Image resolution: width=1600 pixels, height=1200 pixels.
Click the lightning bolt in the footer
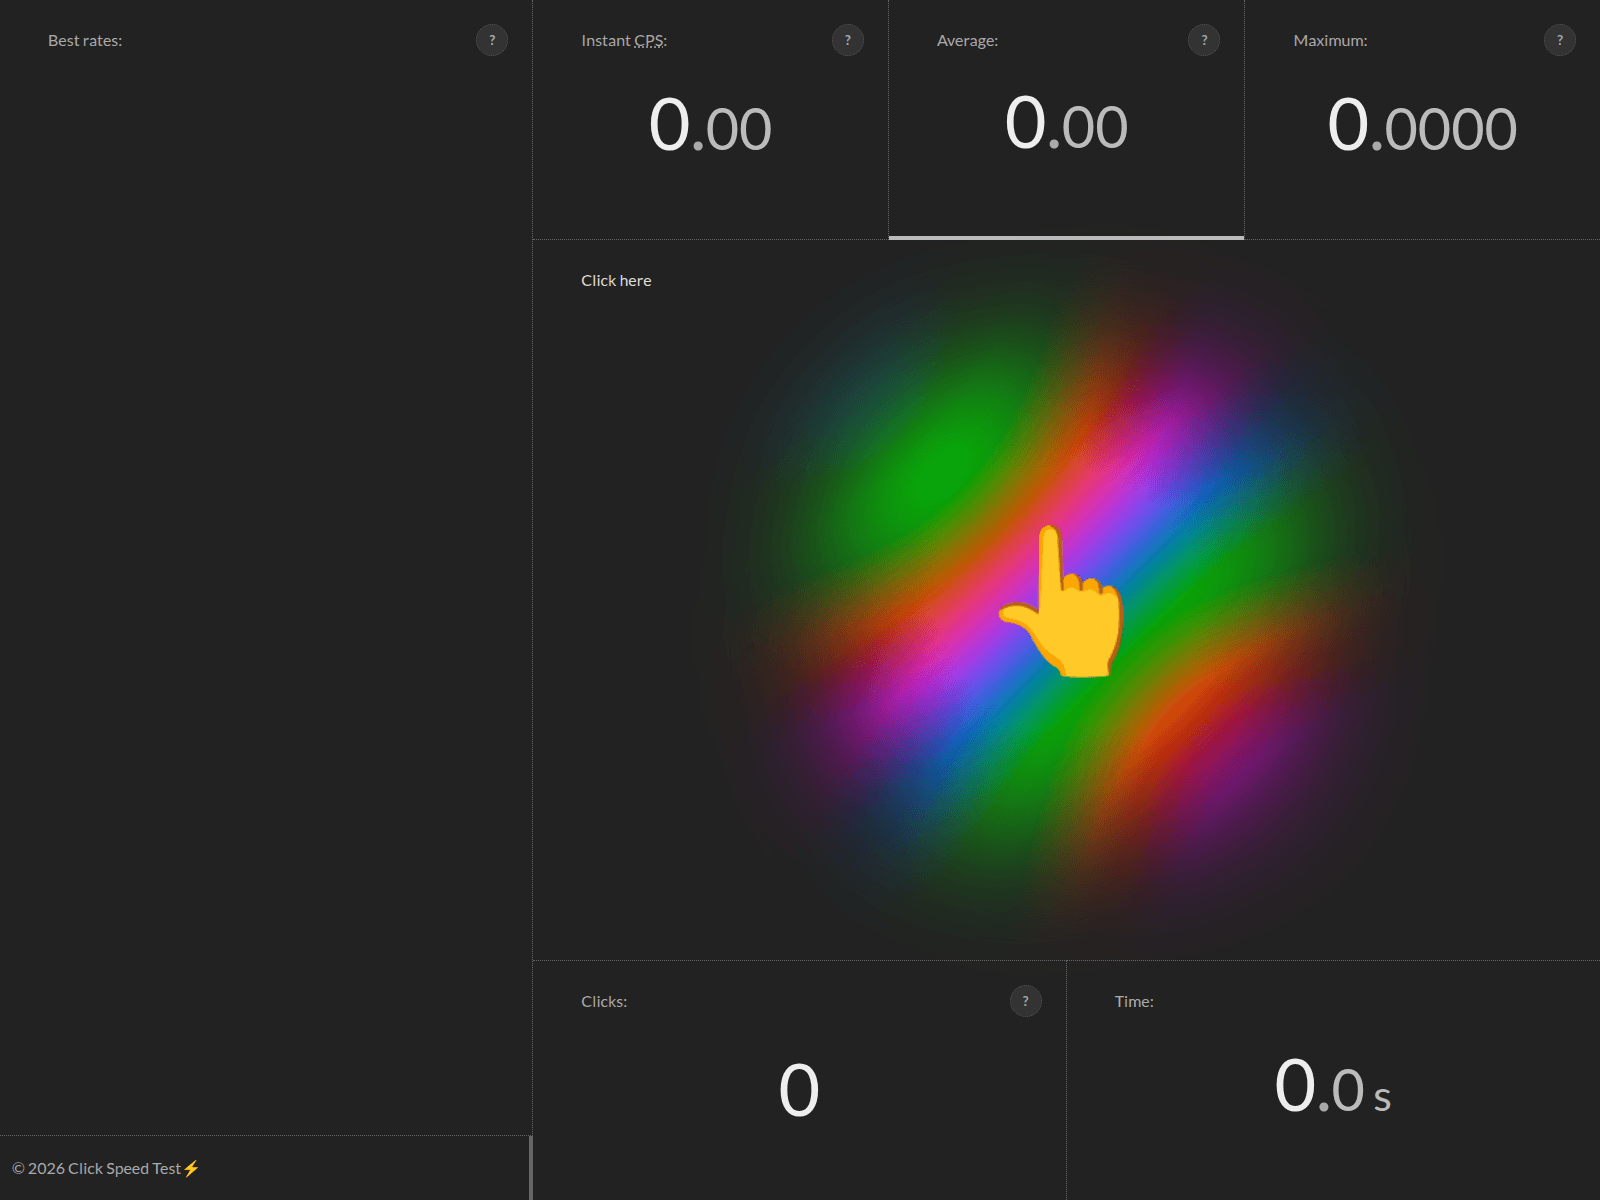[190, 1168]
